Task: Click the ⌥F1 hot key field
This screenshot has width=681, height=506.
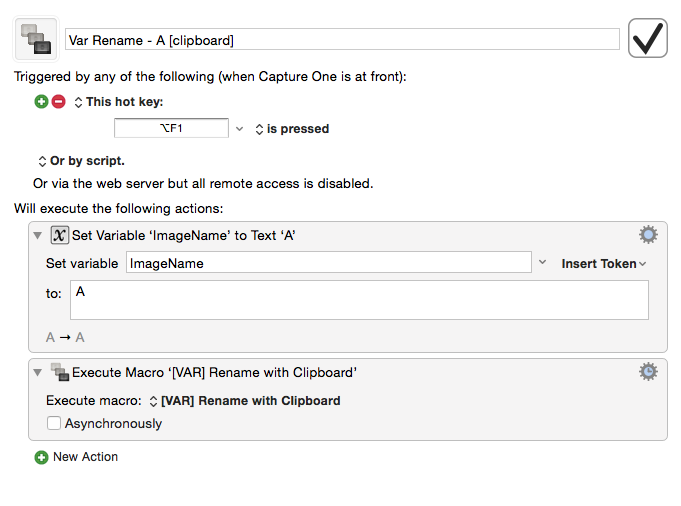Action: pos(171,128)
